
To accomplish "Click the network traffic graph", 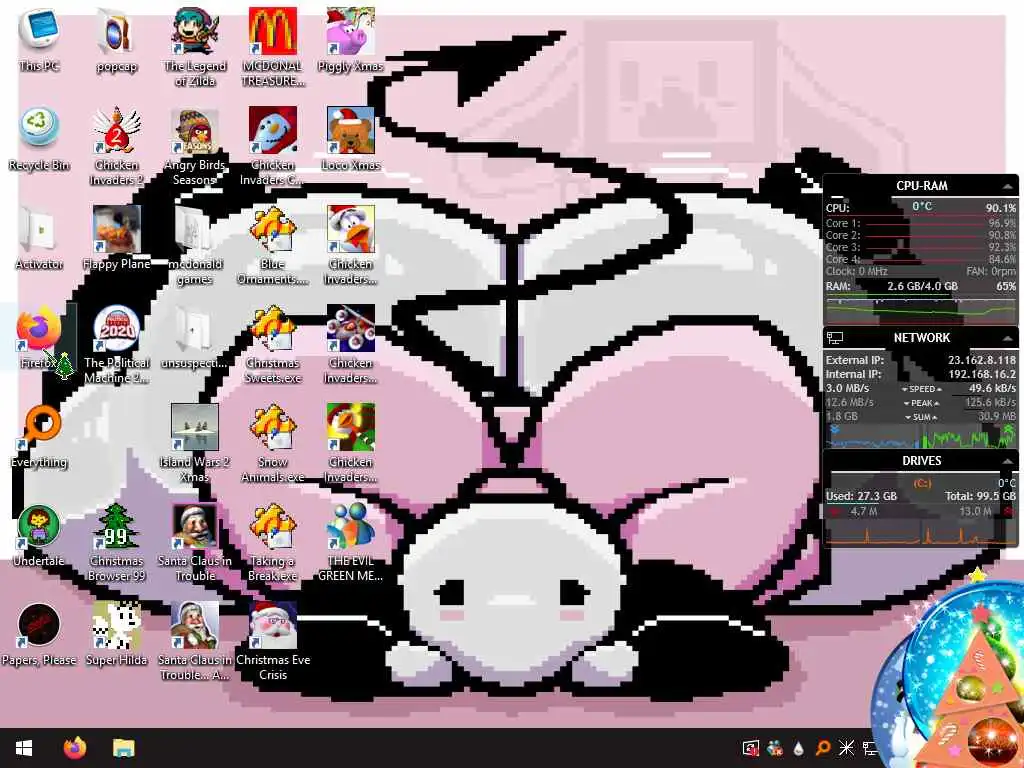I will (921, 436).
